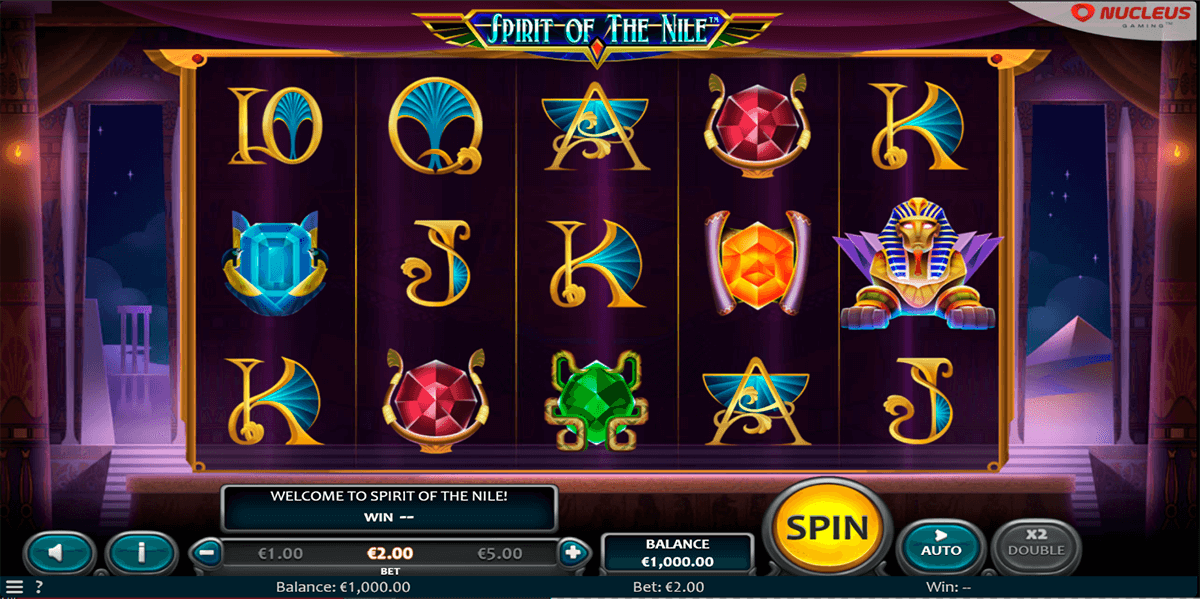Click the BALANCE €1,000.00 display panel
This screenshot has height=599, width=1200.
(x=677, y=553)
